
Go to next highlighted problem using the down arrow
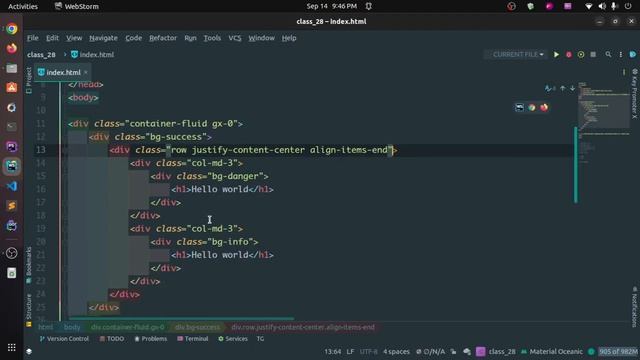[x=572, y=88]
